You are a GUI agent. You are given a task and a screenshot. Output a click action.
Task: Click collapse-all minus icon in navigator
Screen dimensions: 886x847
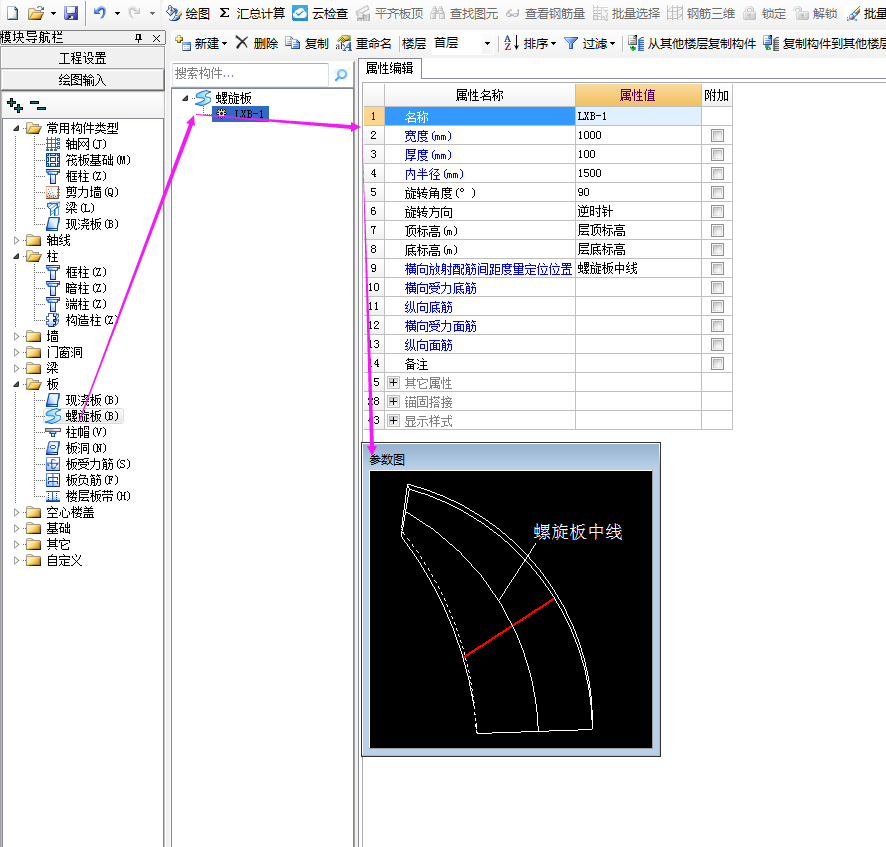tap(38, 105)
